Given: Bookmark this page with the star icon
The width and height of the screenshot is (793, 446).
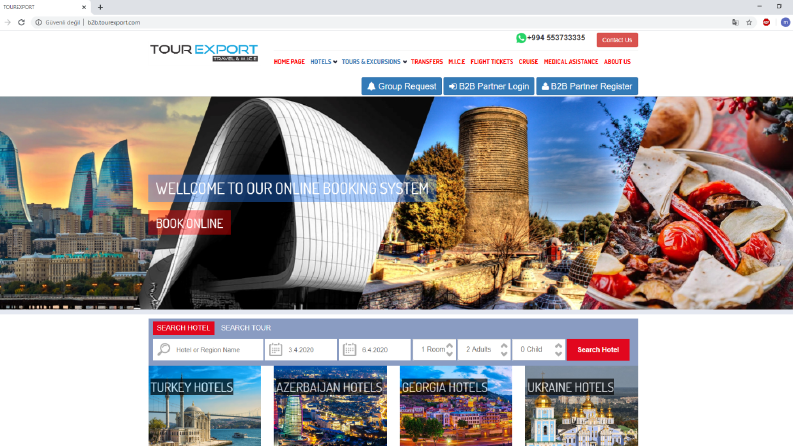Looking at the screenshot, I should pyautogui.click(x=749, y=22).
